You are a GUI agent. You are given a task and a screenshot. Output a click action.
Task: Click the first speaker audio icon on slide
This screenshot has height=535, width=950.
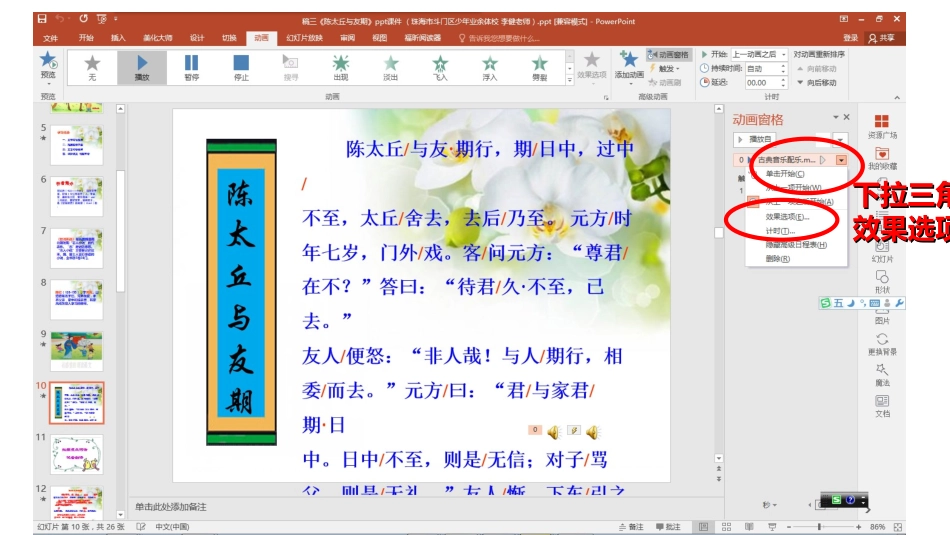(553, 432)
